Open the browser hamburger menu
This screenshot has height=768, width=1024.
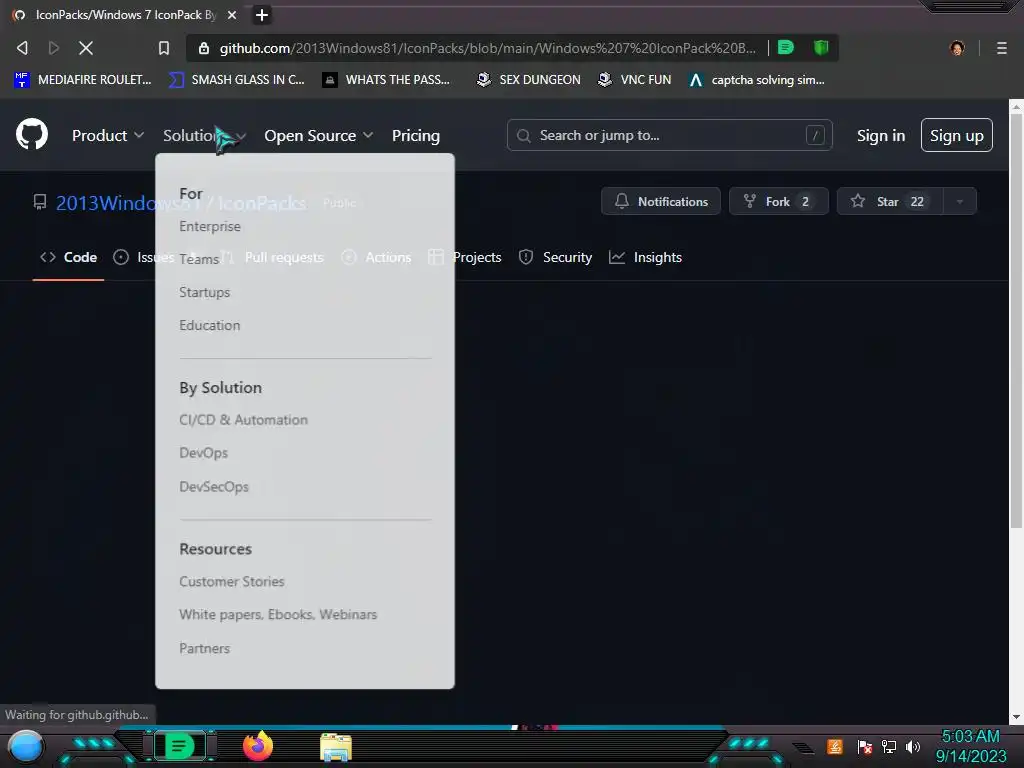1001,48
